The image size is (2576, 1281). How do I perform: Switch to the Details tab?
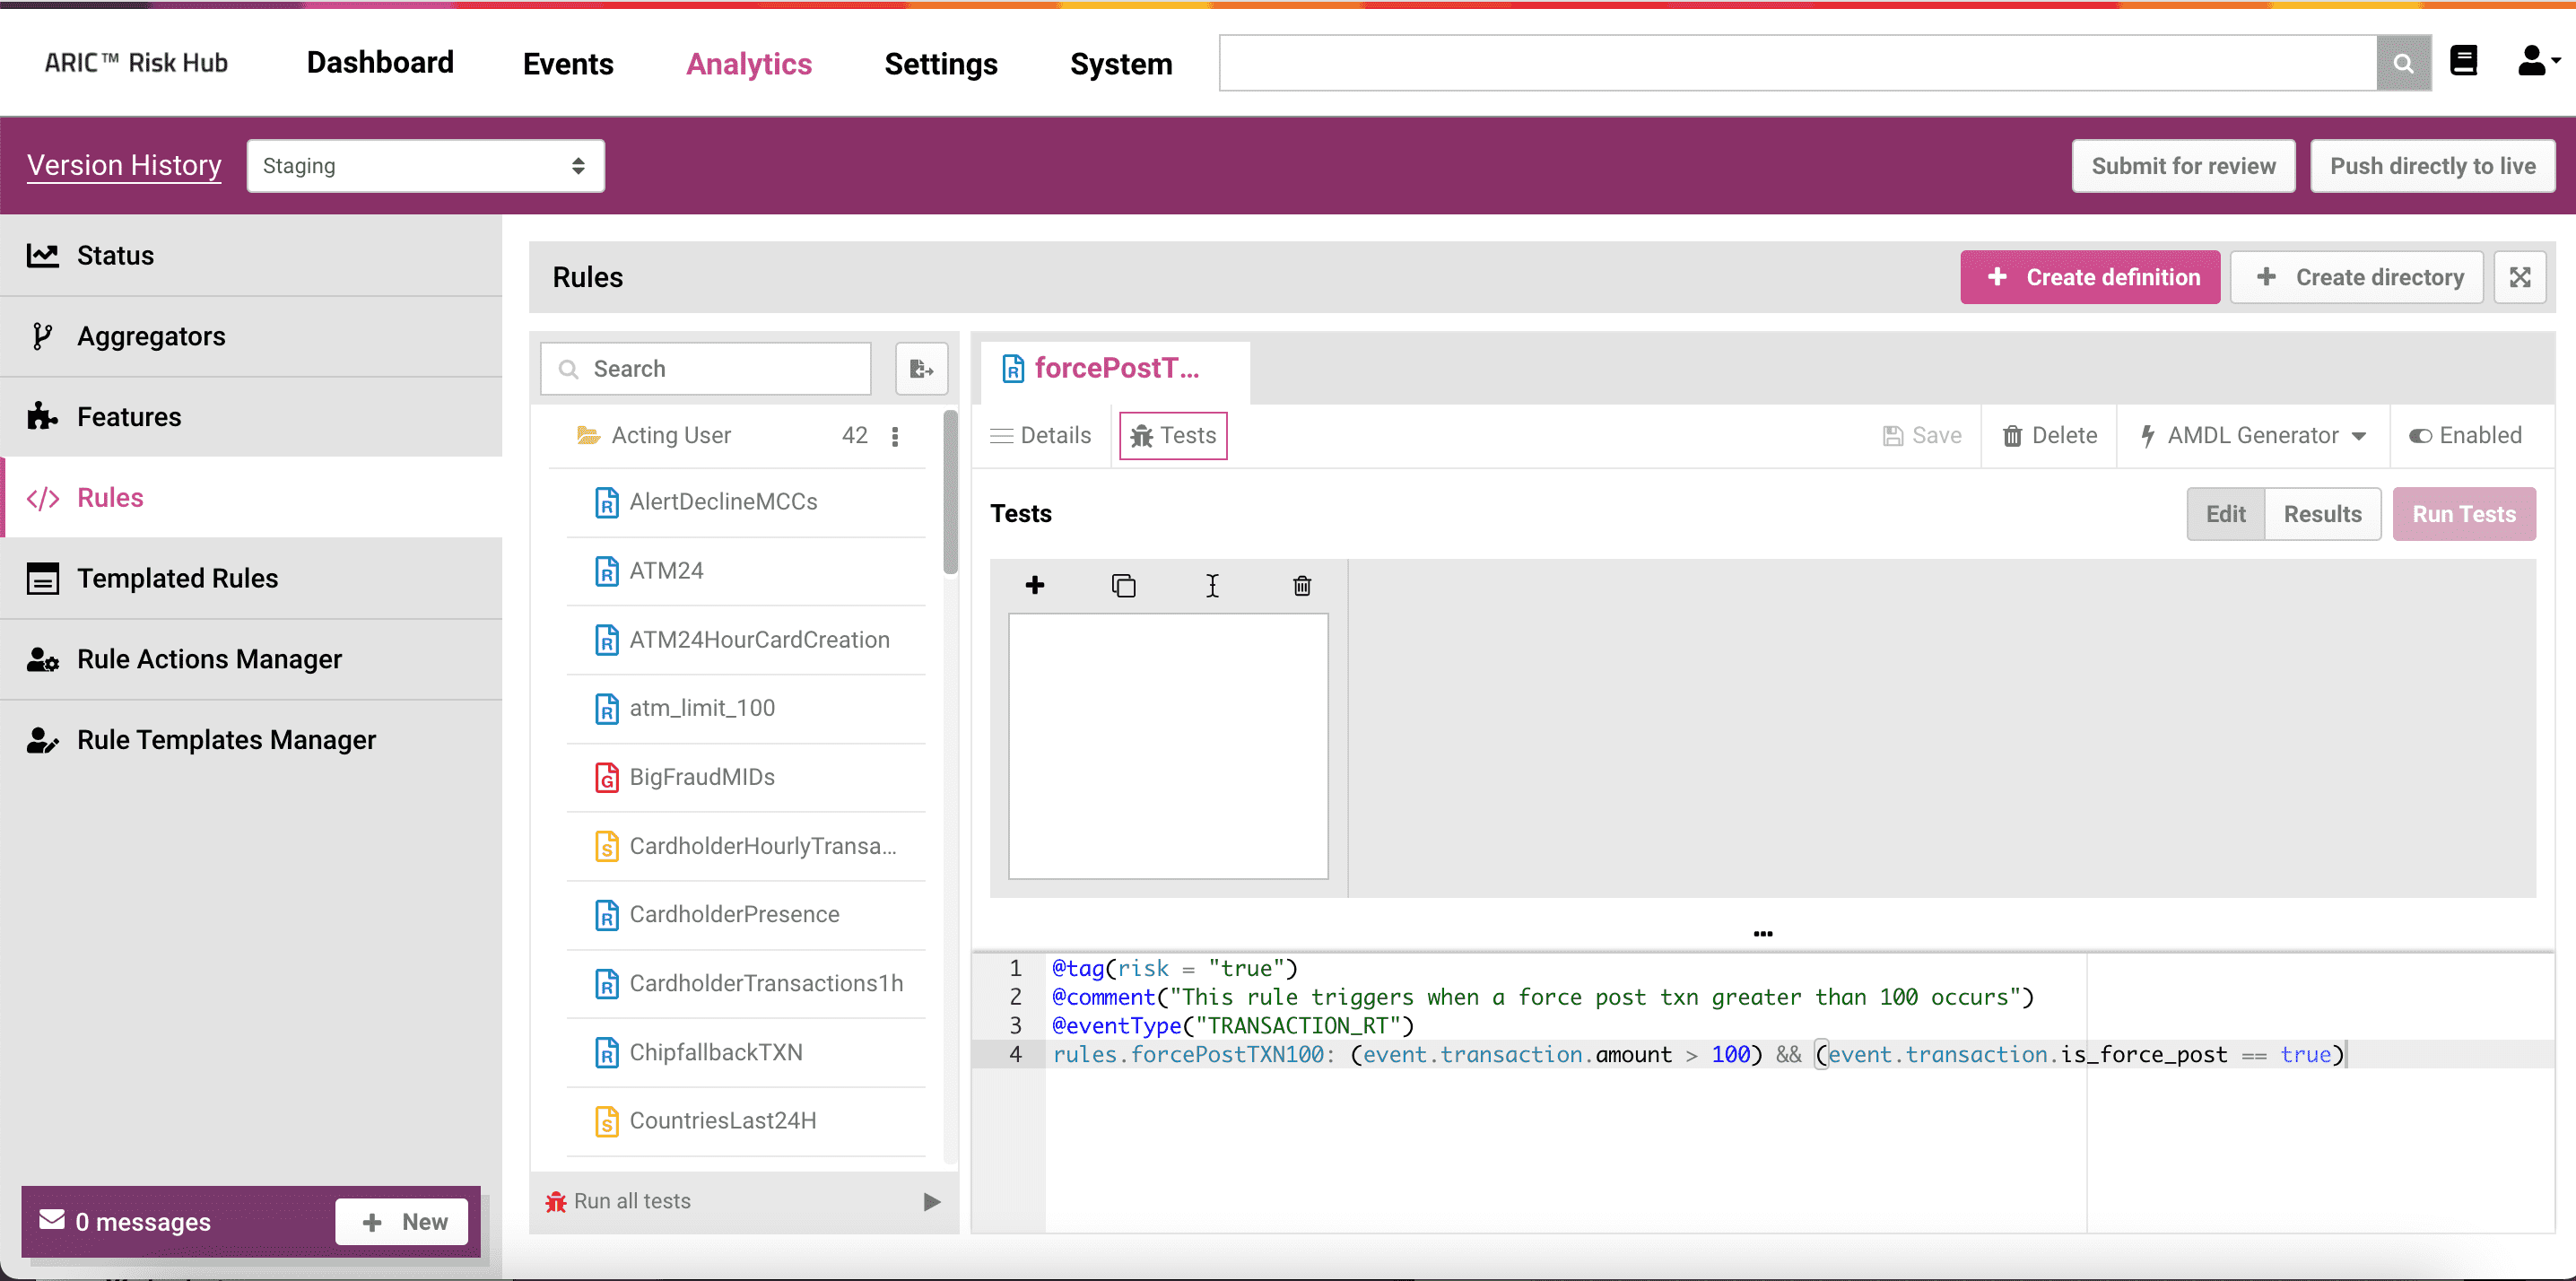click(x=1041, y=436)
